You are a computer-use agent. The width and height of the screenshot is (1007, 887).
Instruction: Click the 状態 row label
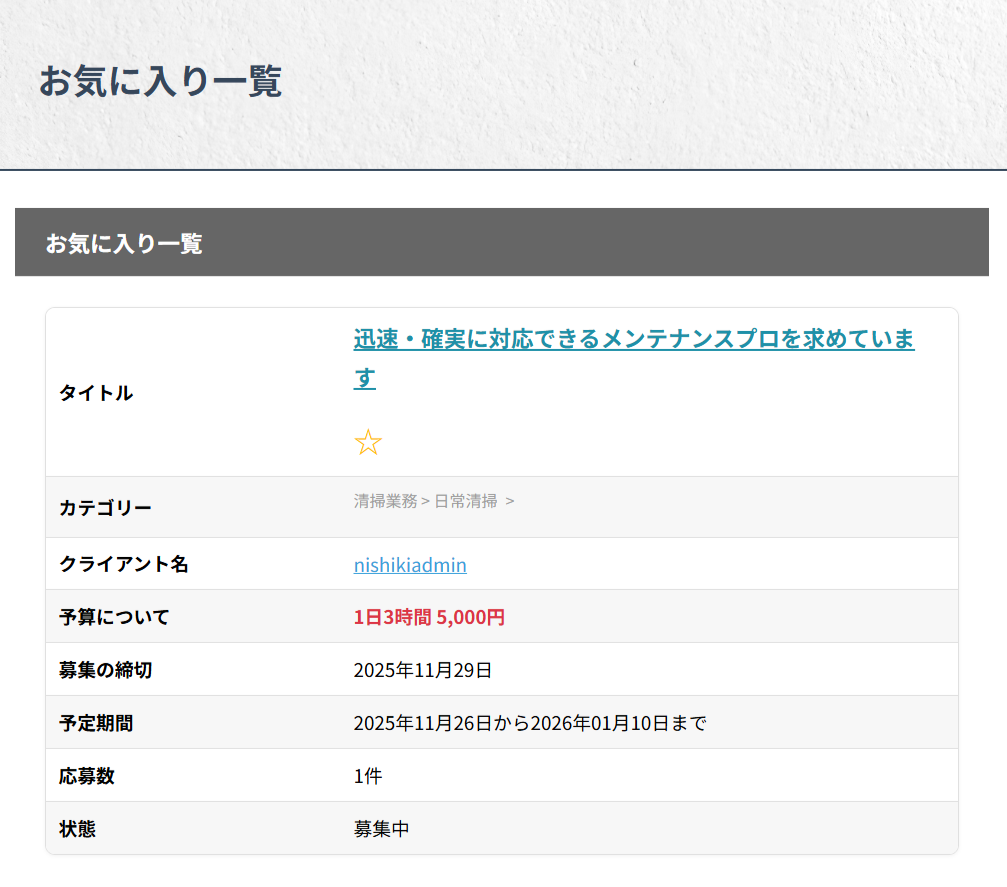tap(78, 829)
